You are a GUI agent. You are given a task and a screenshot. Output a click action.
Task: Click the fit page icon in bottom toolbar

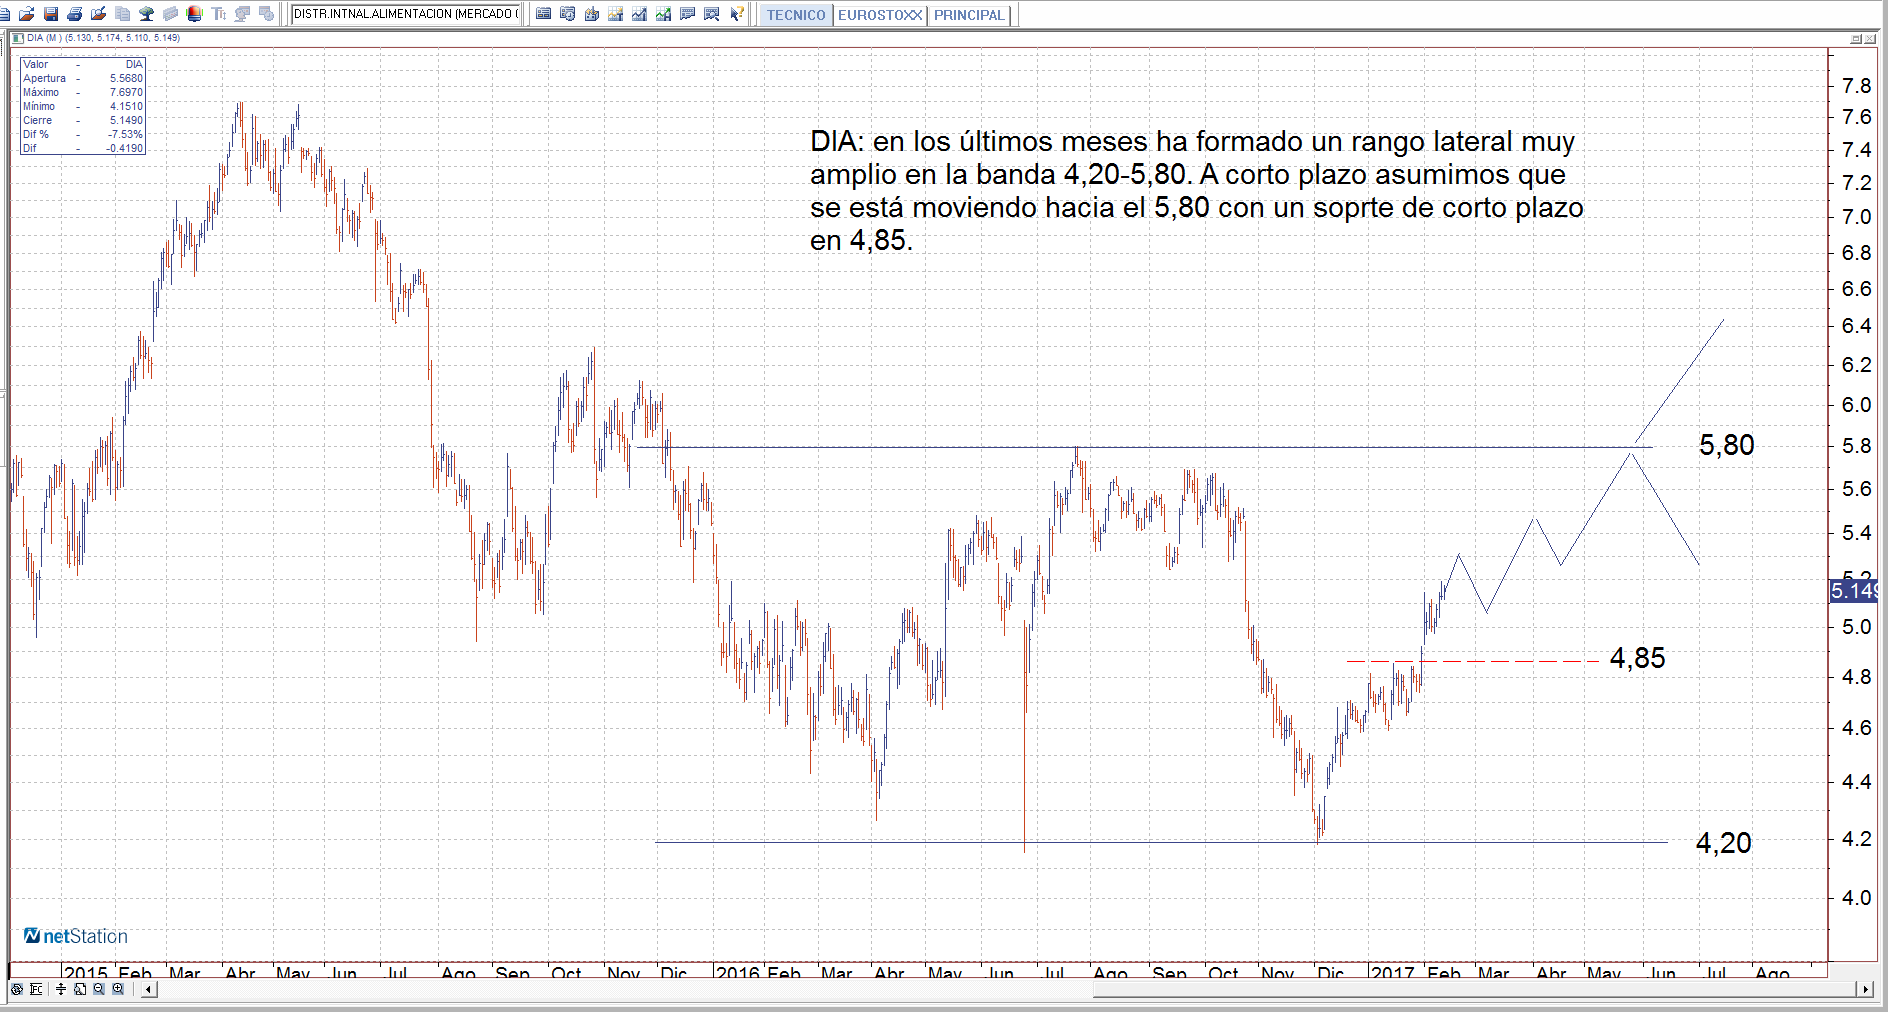(80, 989)
